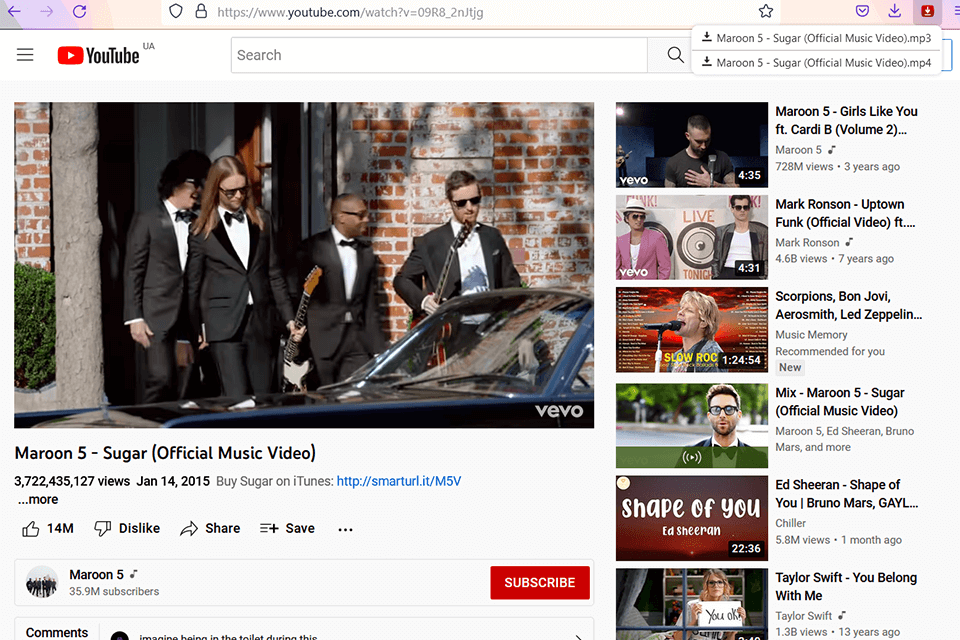Like the video with thumbs-up icon

31,529
